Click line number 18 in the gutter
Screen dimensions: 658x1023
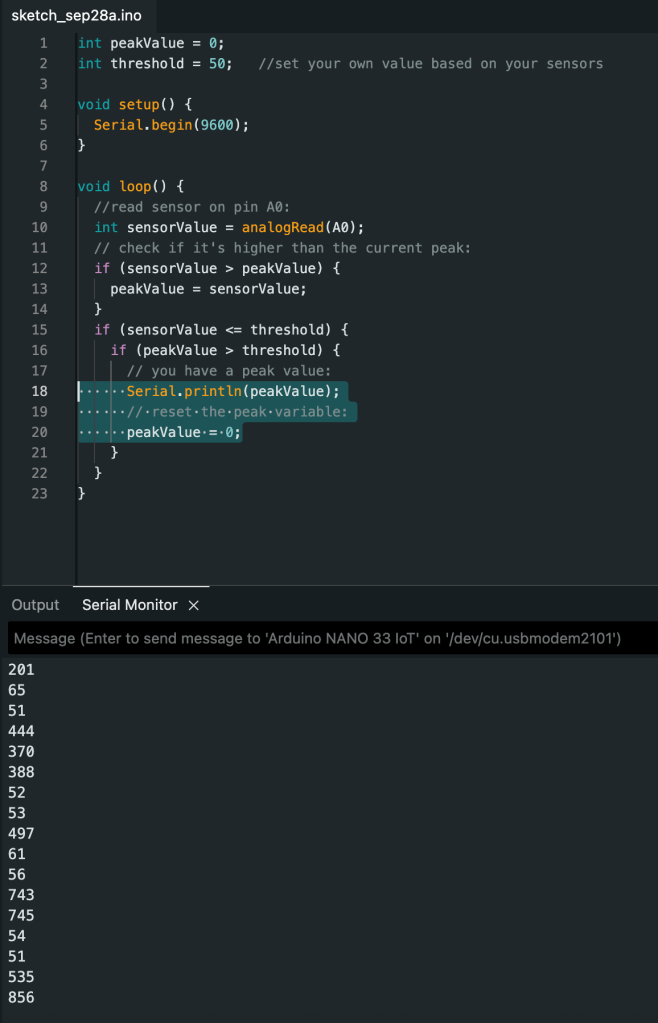39,391
